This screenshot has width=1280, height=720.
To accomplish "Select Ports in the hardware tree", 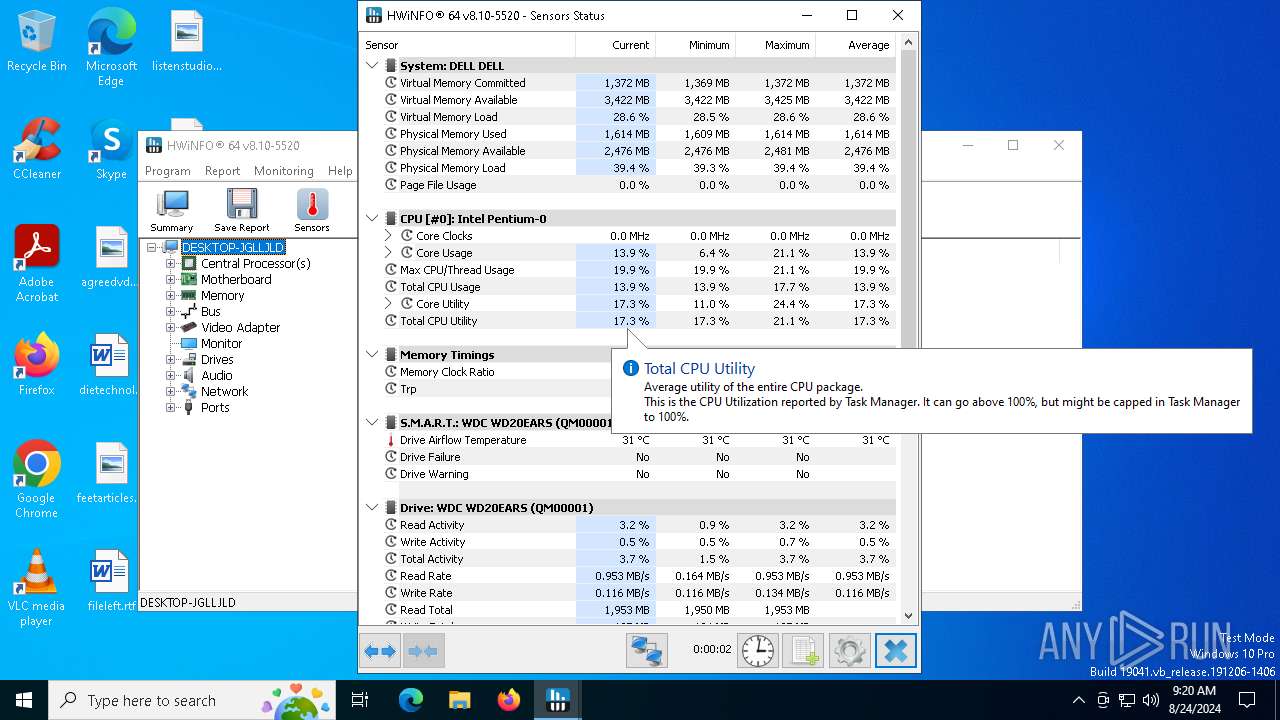I will click(x=214, y=408).
